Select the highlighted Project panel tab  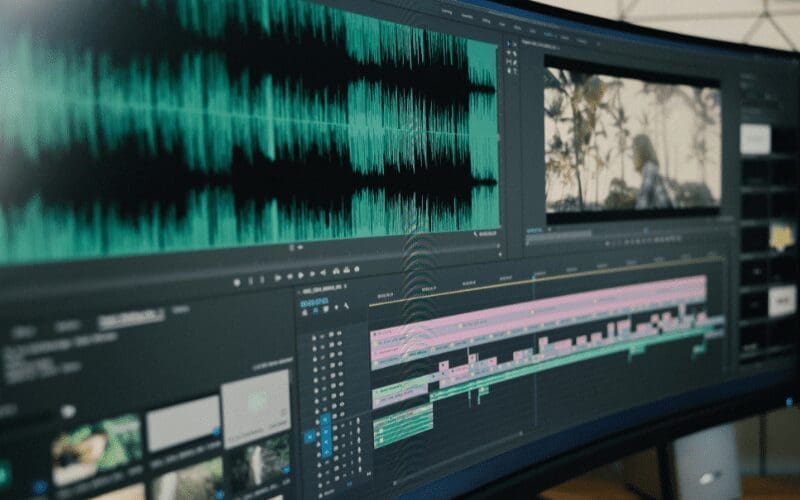coord(132,320)
